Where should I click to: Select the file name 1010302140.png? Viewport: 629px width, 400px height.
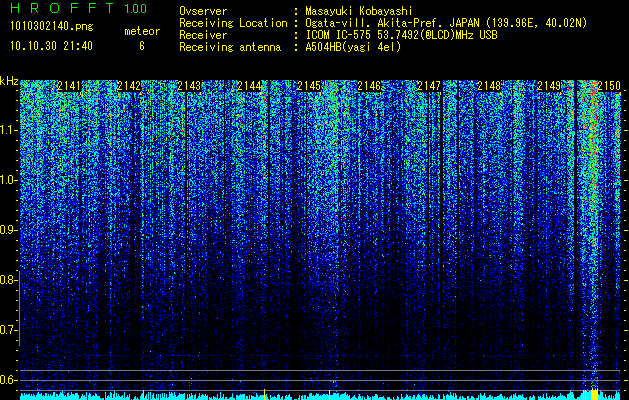click(52, 26)
